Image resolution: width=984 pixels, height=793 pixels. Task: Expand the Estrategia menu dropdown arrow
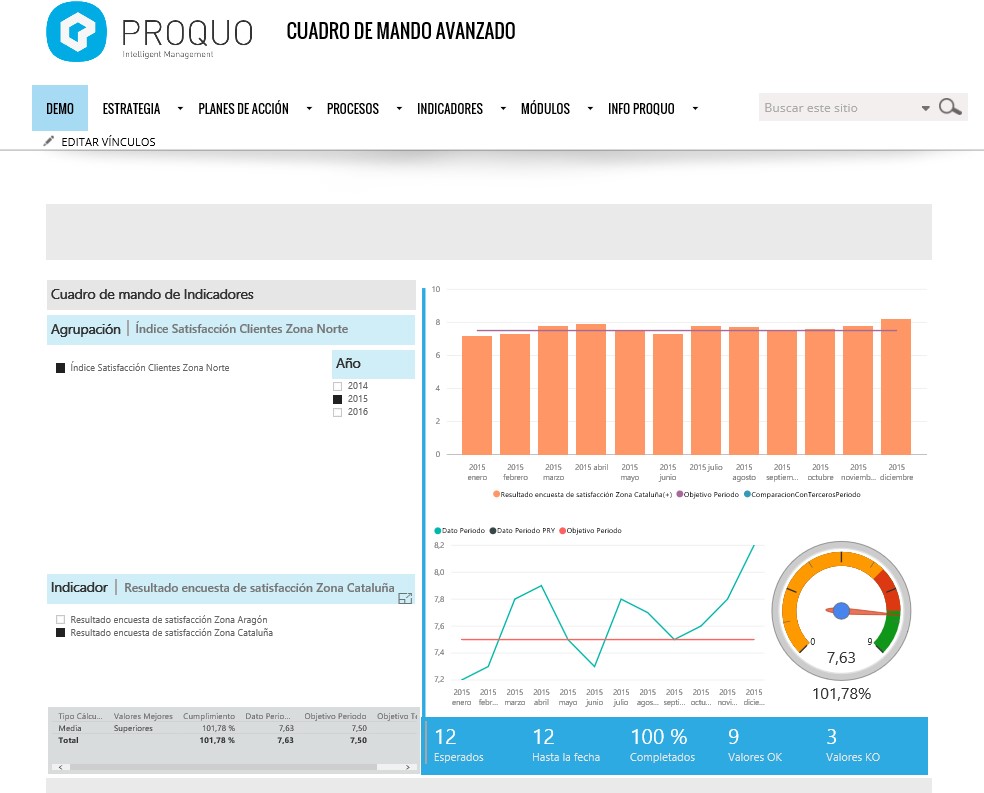pyautogui.click(x=180, y=109)
